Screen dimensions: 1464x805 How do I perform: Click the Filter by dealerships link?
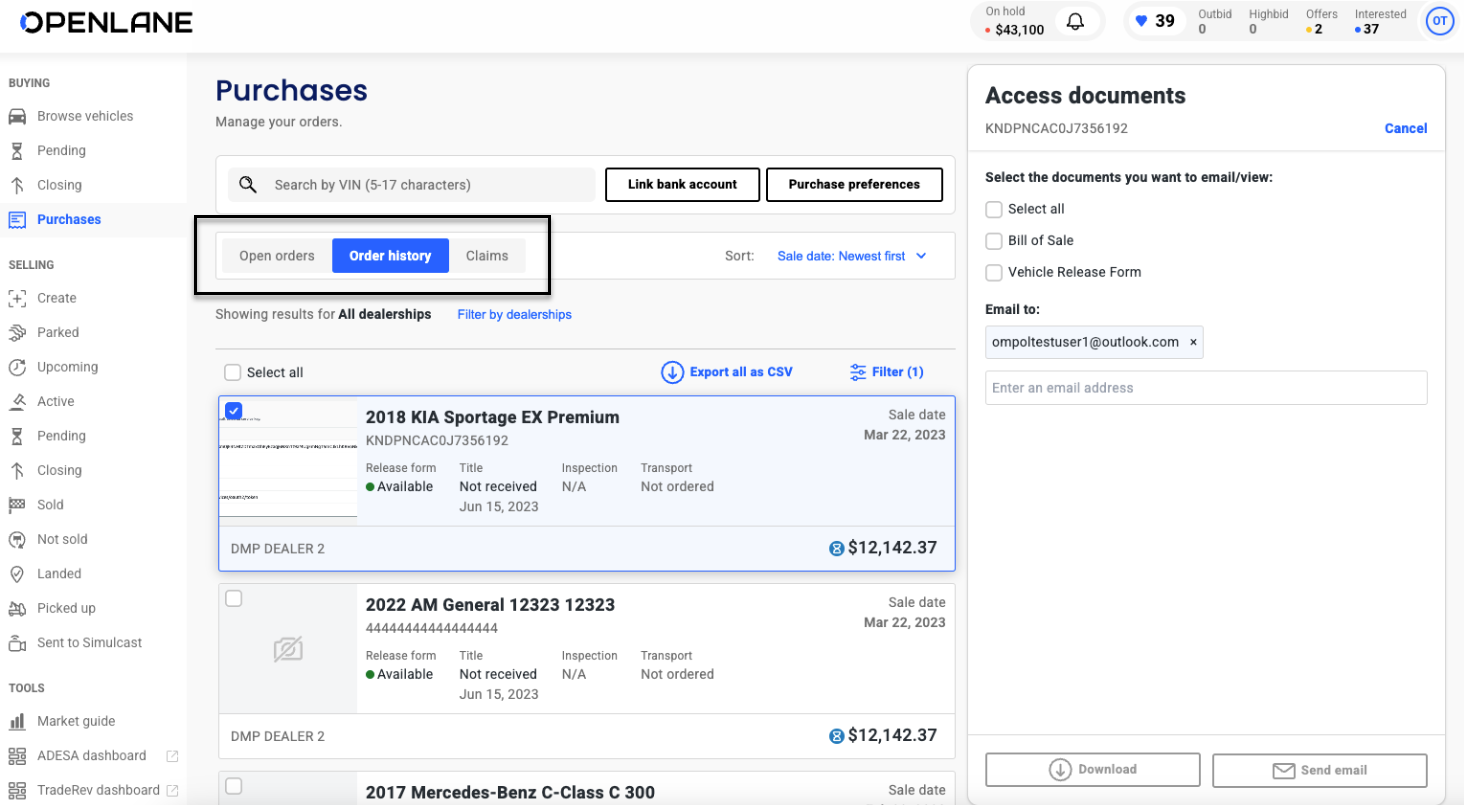514,314
